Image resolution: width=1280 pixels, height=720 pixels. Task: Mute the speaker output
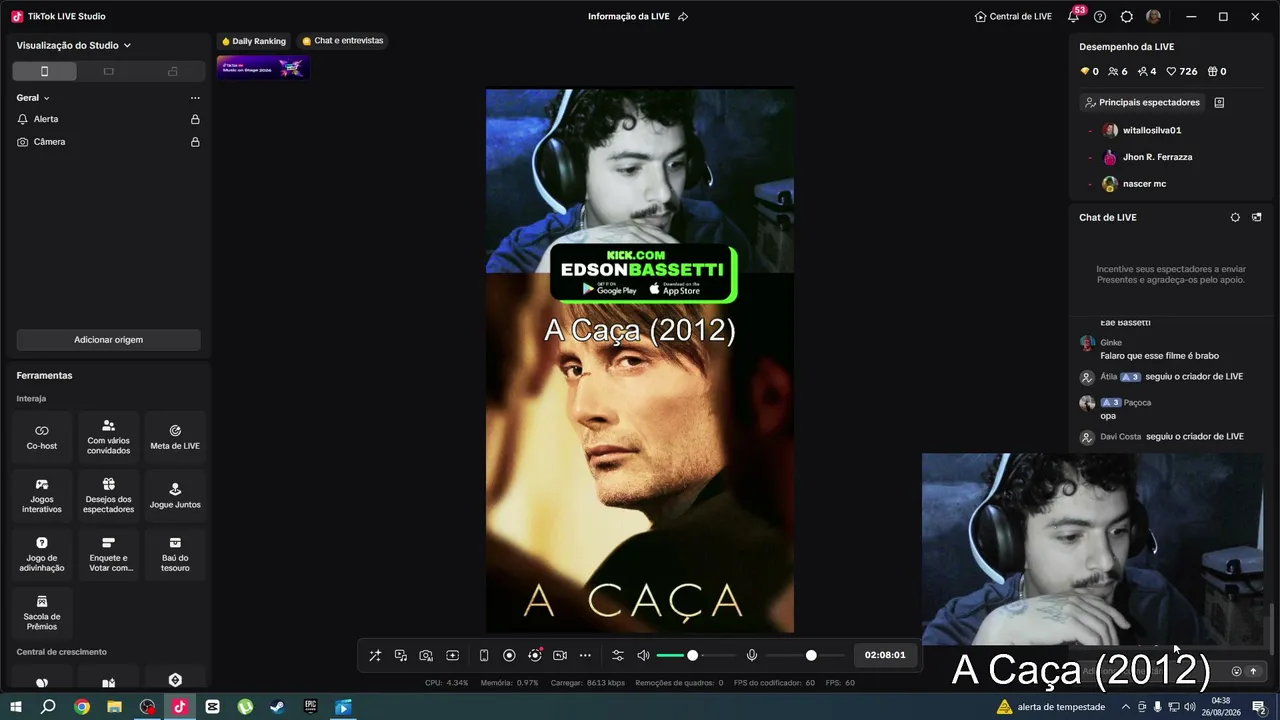pyautogui.click(x=643, y=655)
